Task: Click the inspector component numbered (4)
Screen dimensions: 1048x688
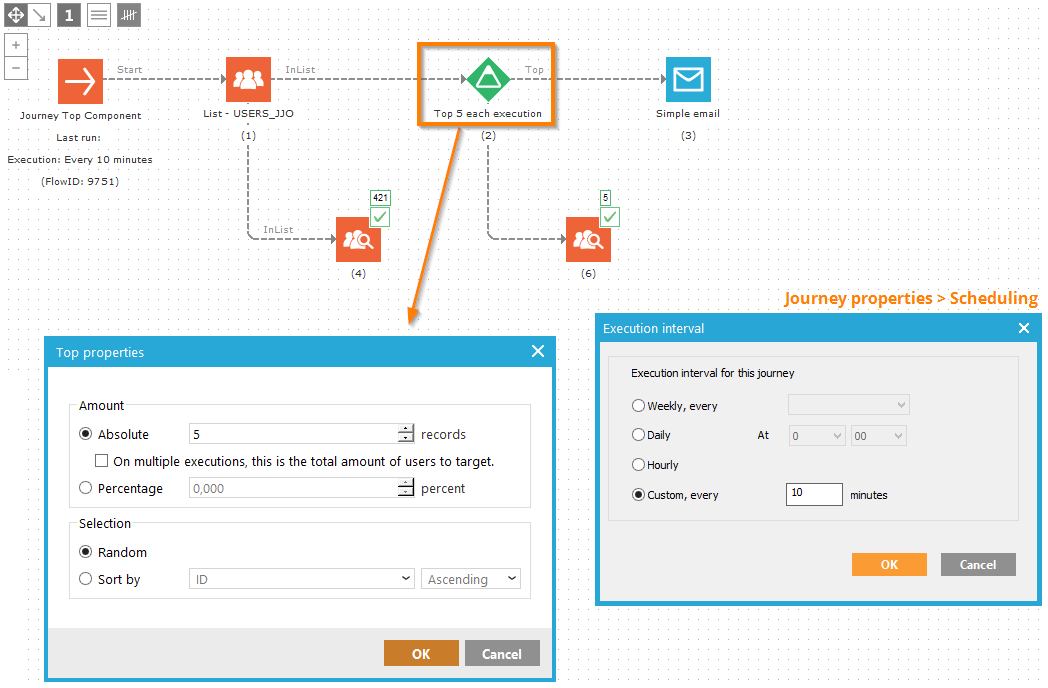Action: (358, 240)
